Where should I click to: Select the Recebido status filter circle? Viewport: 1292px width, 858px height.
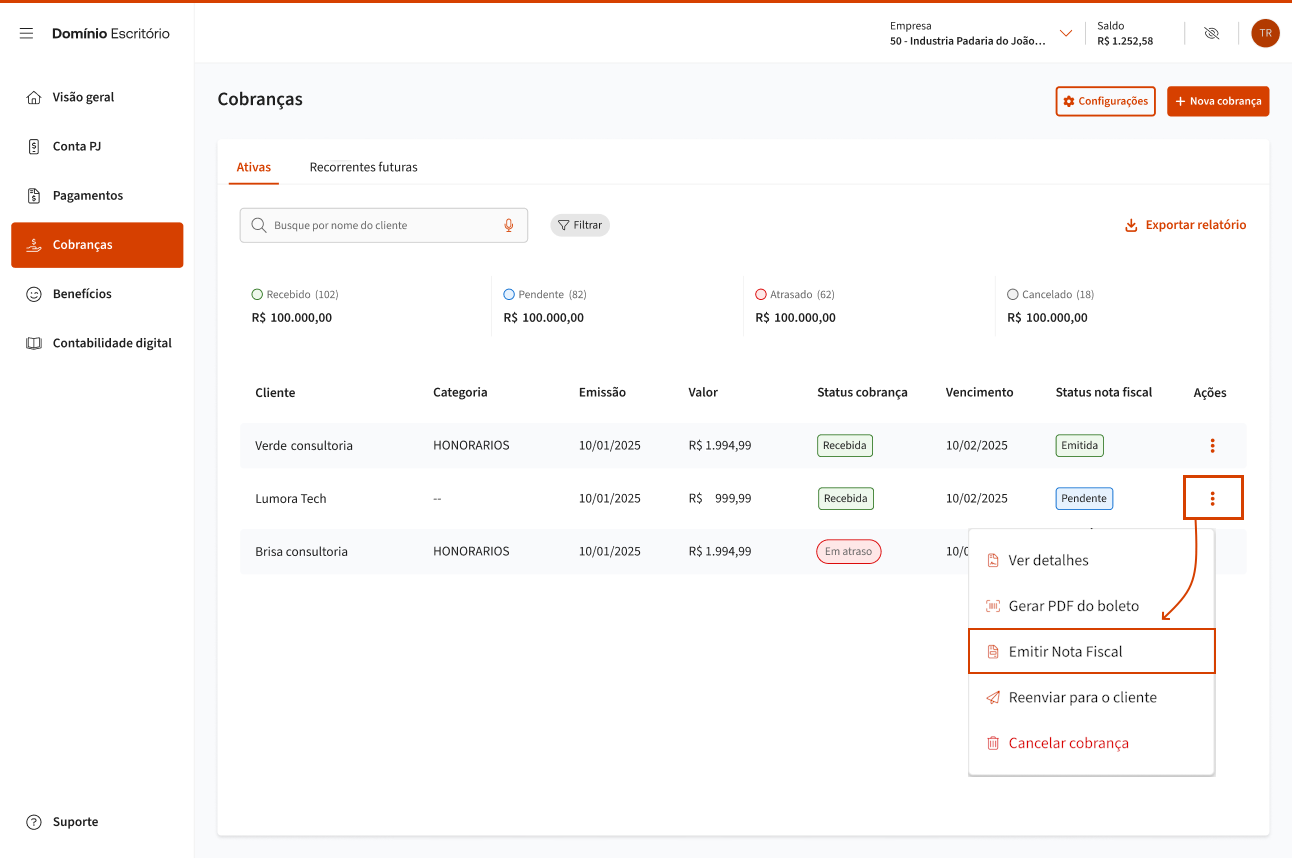pyautogui.click(x=257, y=295)
